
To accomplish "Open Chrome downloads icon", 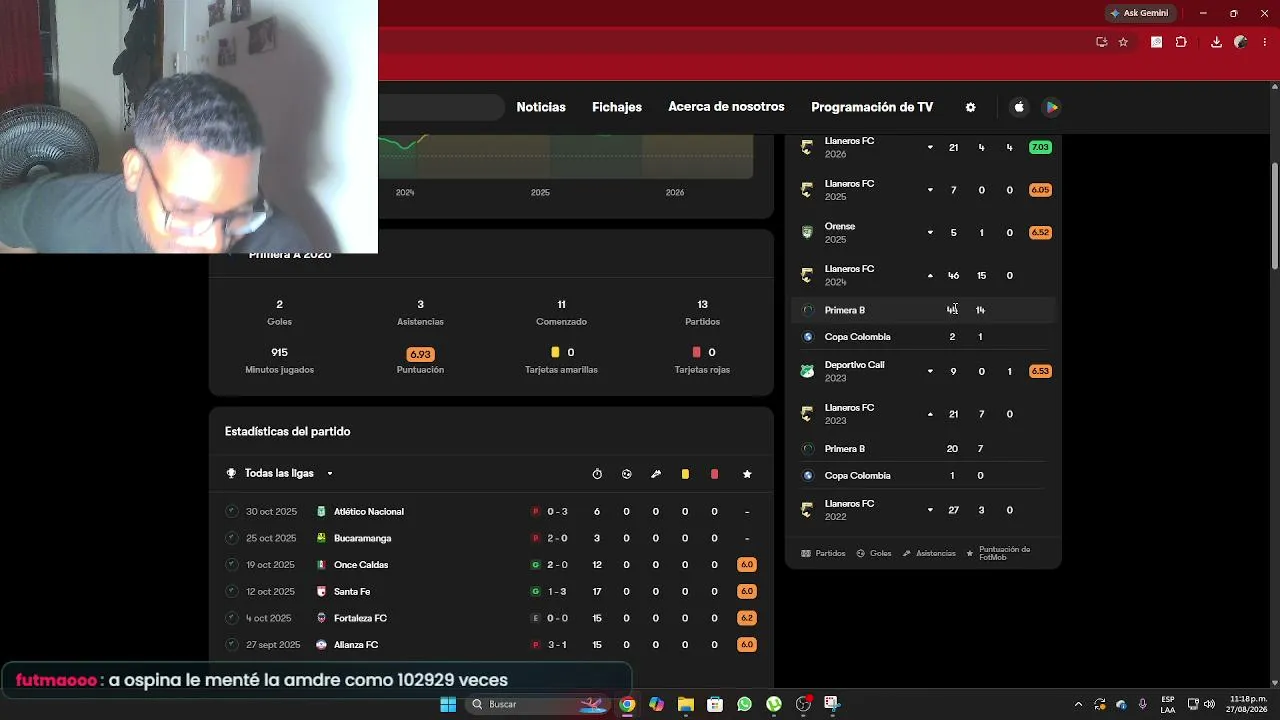I will click(x=1216, y=42).
